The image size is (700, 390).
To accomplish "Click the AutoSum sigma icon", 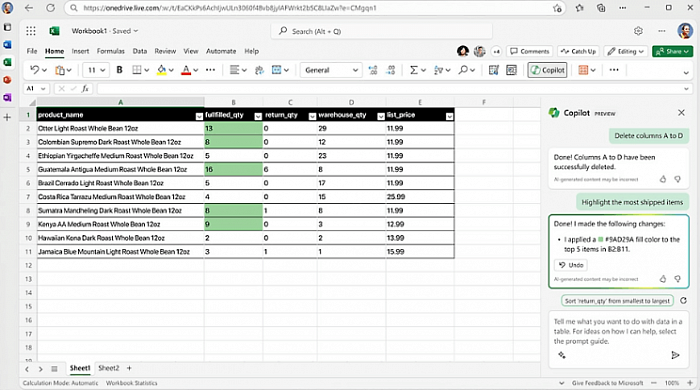I will 414,70.
